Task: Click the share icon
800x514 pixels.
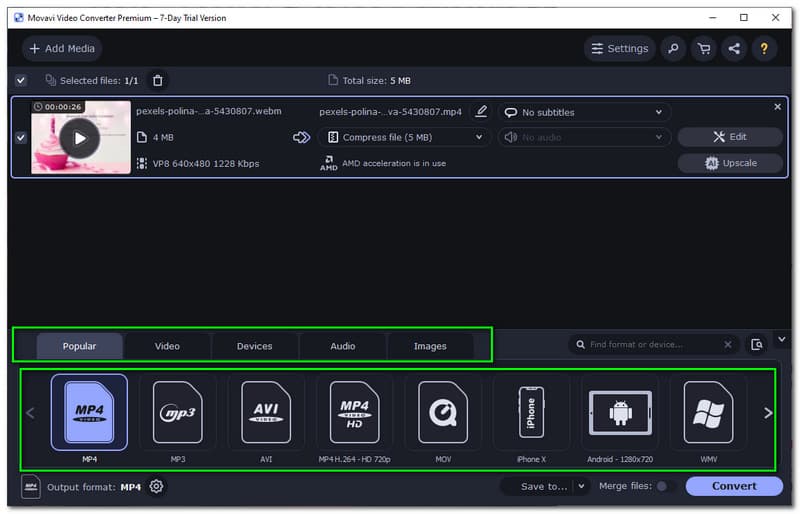Action: point(734,48)
